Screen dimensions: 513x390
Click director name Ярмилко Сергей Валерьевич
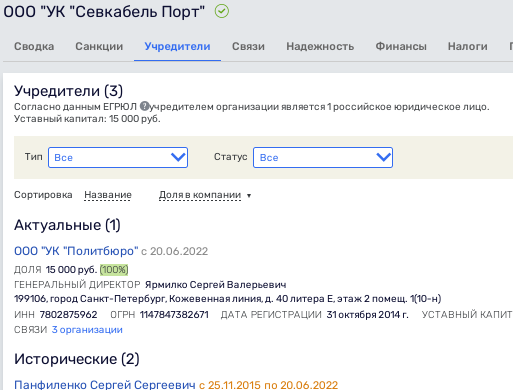[216, 285]
